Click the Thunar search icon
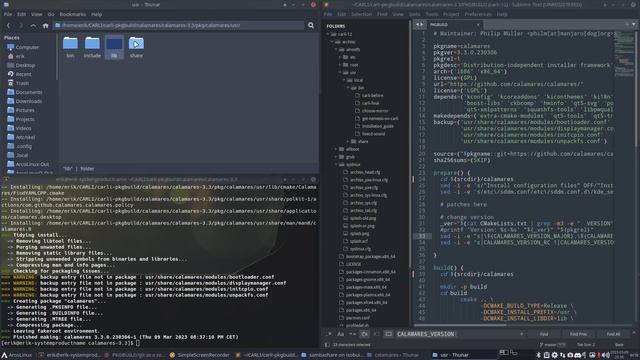Screen dimensions: 640x360 click(311, 25)
